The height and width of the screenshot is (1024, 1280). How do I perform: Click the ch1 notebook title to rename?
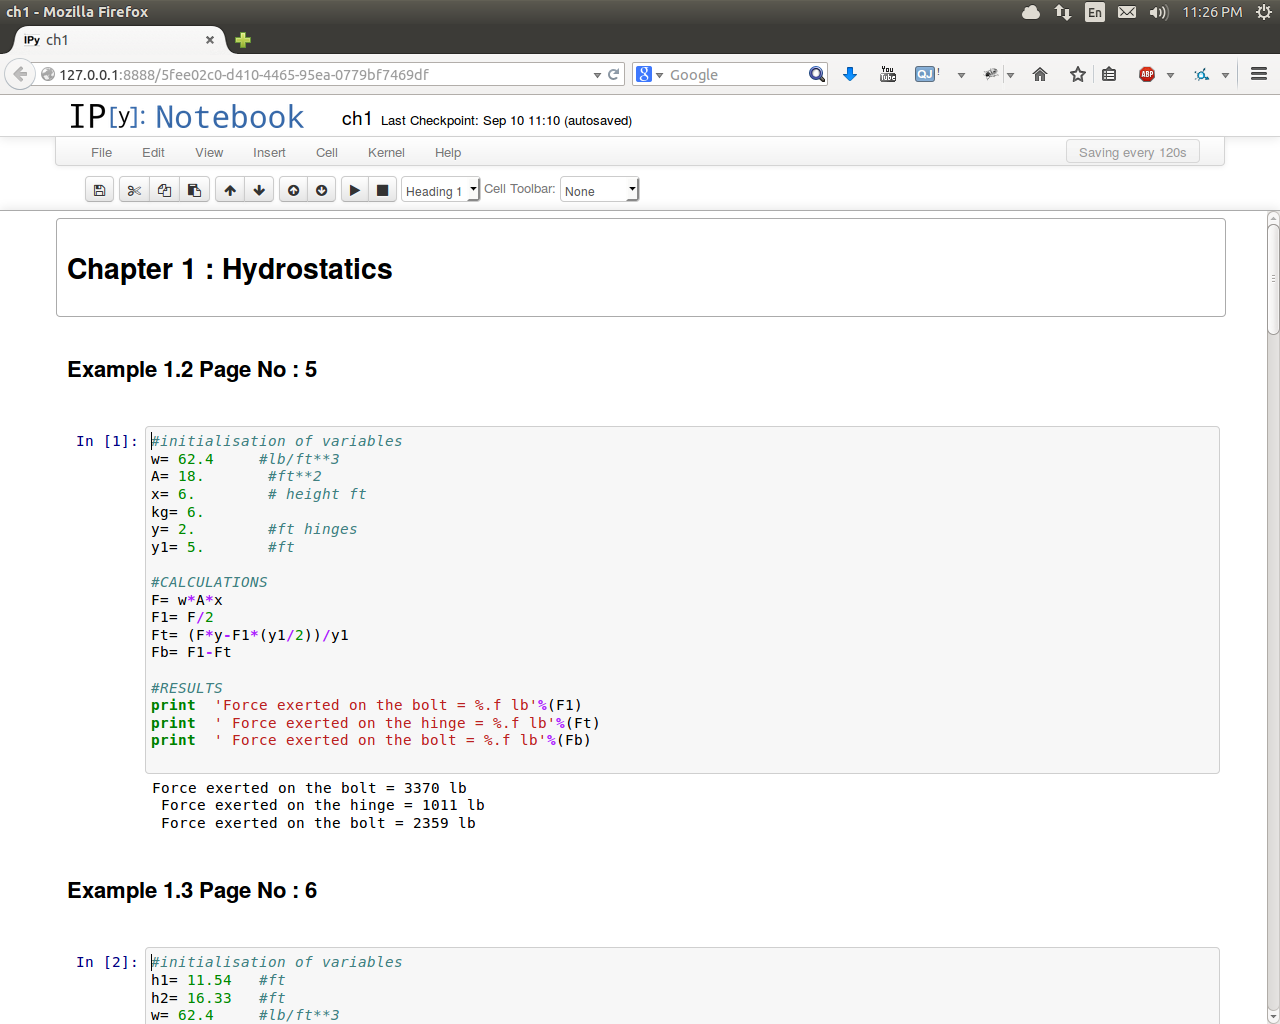click(356, 119)
